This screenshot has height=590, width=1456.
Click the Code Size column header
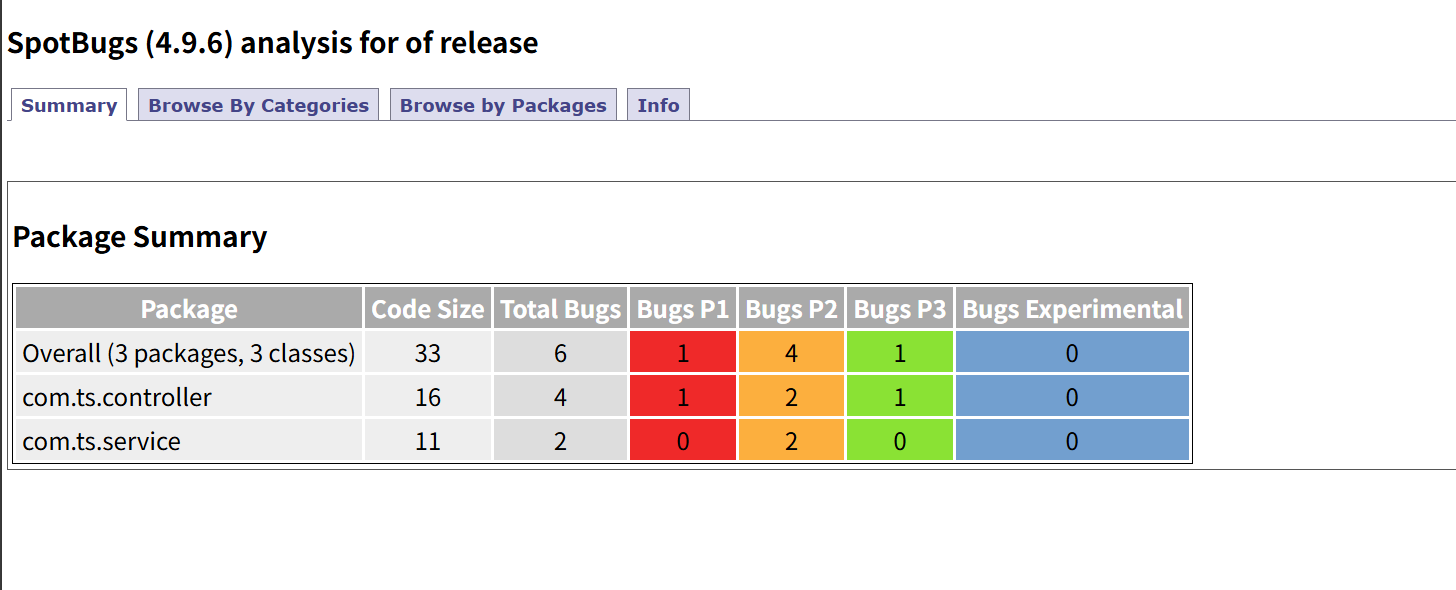click(428, 309)
